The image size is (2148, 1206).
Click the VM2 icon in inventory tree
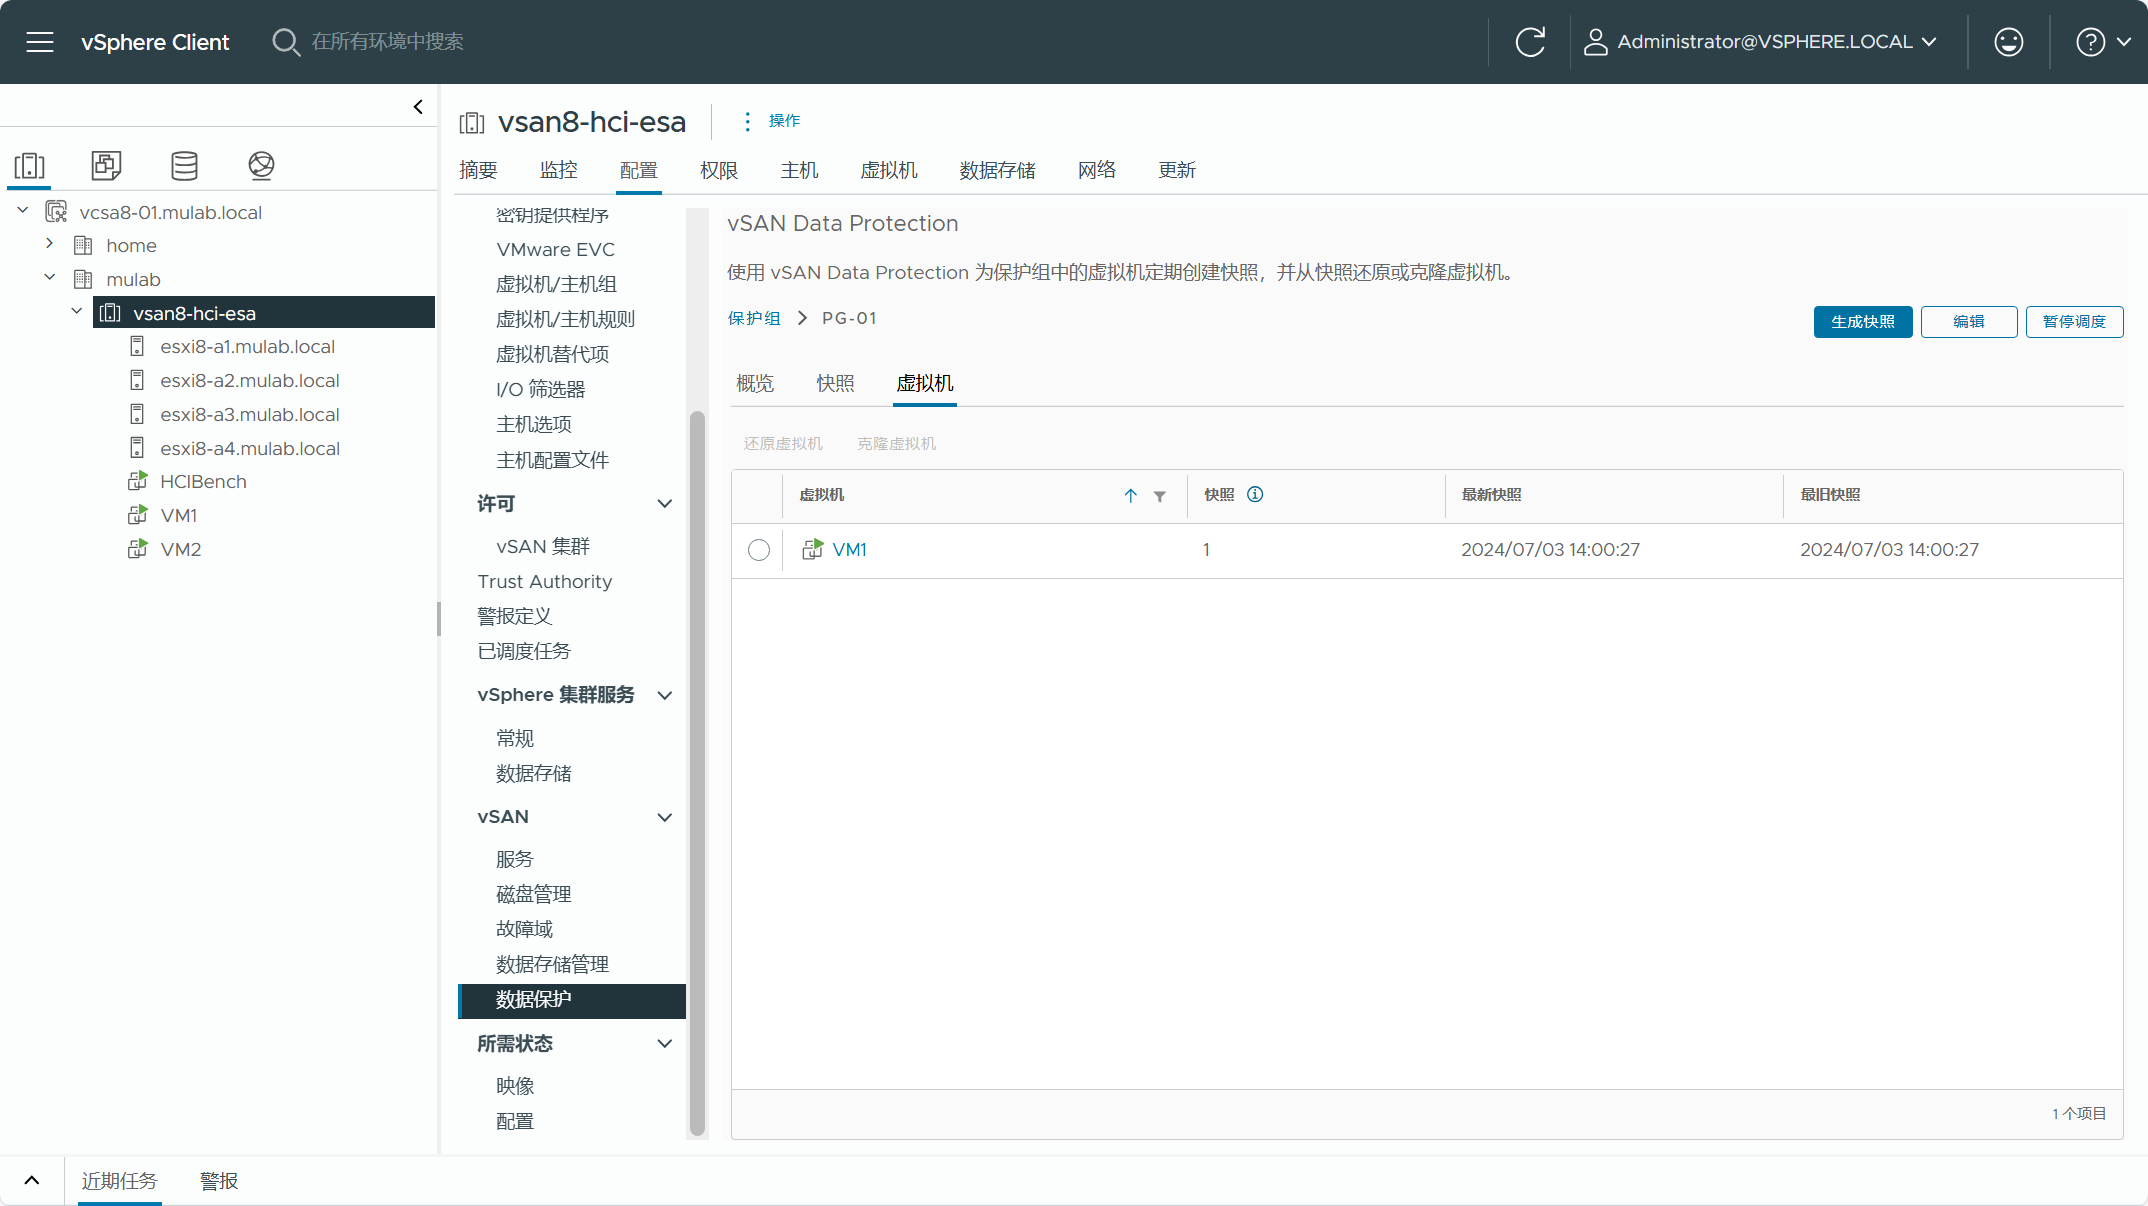tap(138, 550)
